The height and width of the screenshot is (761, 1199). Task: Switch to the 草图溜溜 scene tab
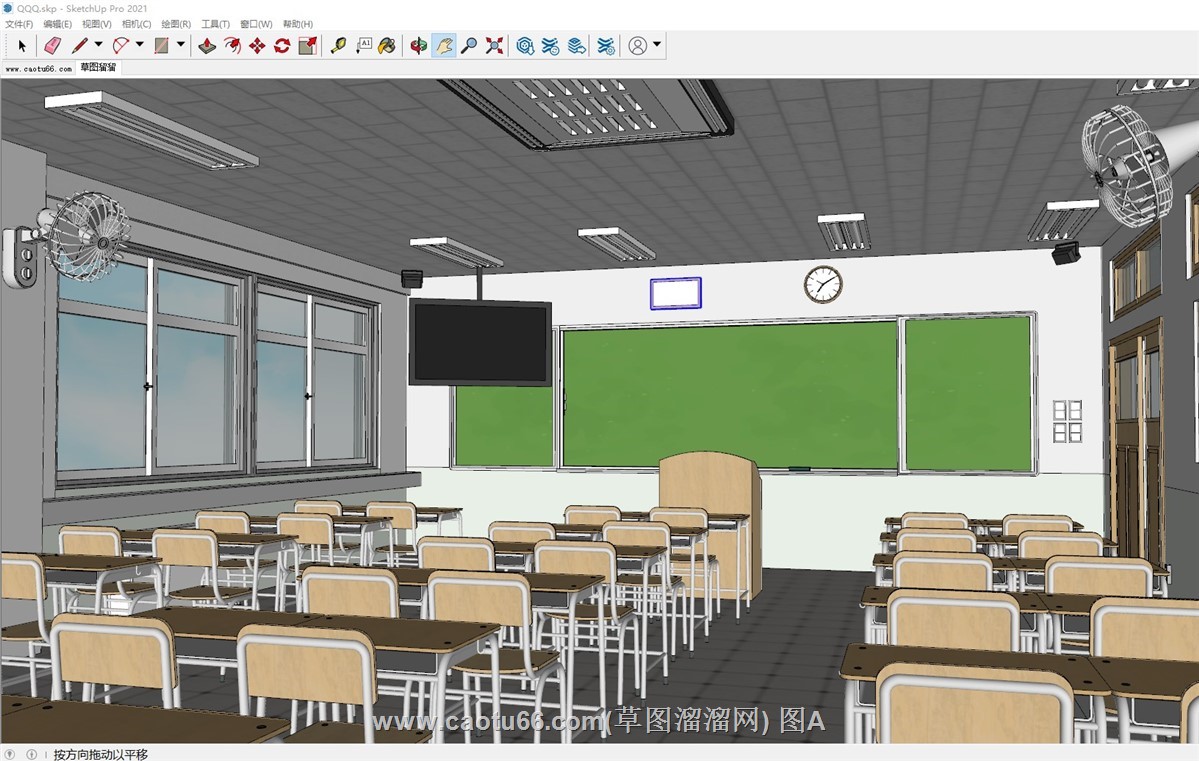[99, 67]
